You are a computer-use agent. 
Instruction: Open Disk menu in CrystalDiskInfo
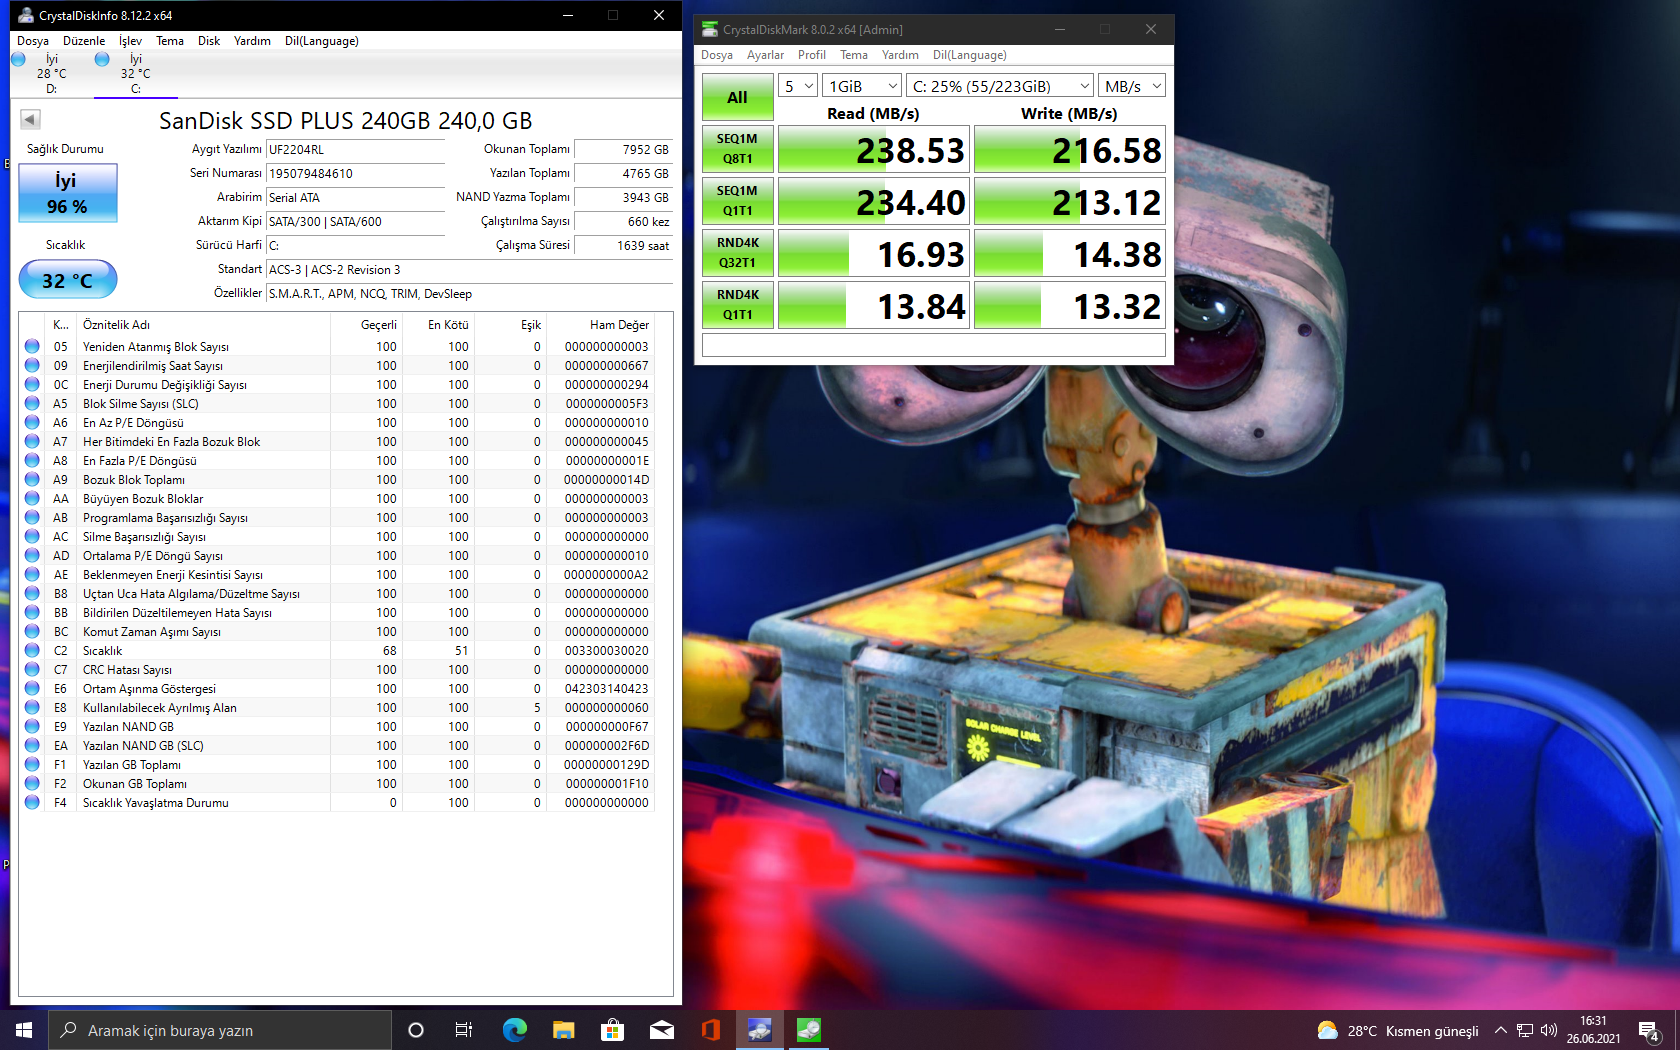(209, 41)
